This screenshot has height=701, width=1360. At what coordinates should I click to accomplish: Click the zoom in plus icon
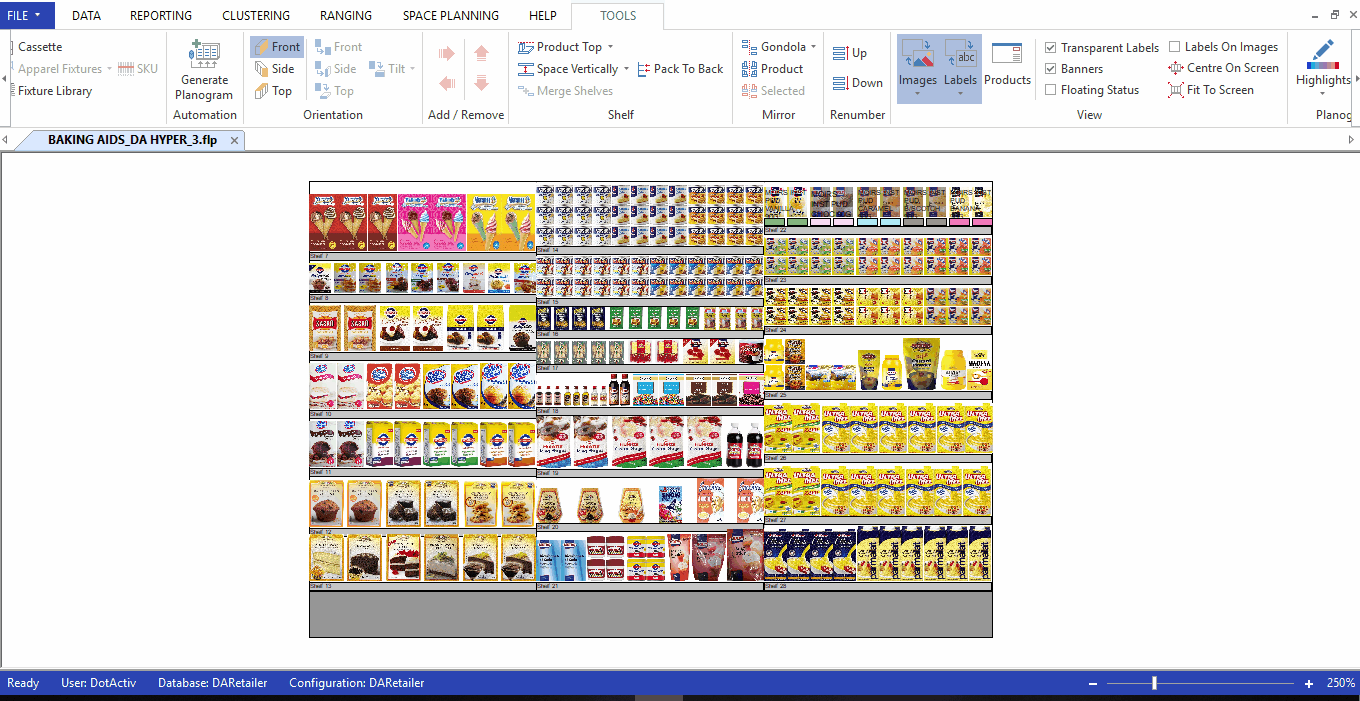coord(1309,684)
